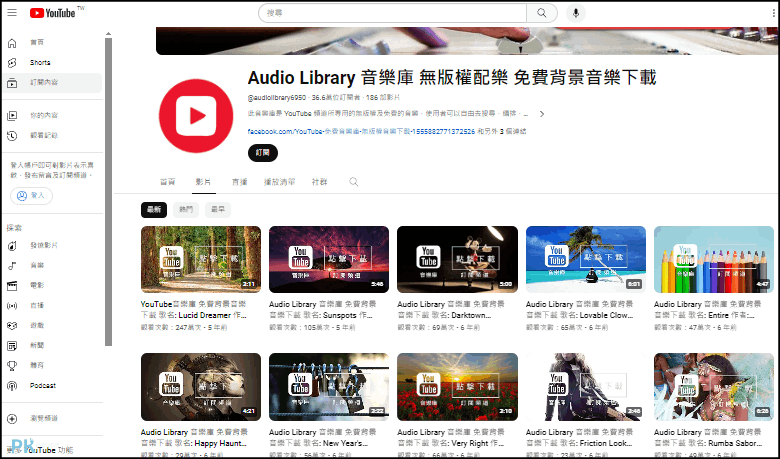This screenshot has height=459, width=780.
Task: Click the Rumba Sabor video title
Action: coord(708,438)
